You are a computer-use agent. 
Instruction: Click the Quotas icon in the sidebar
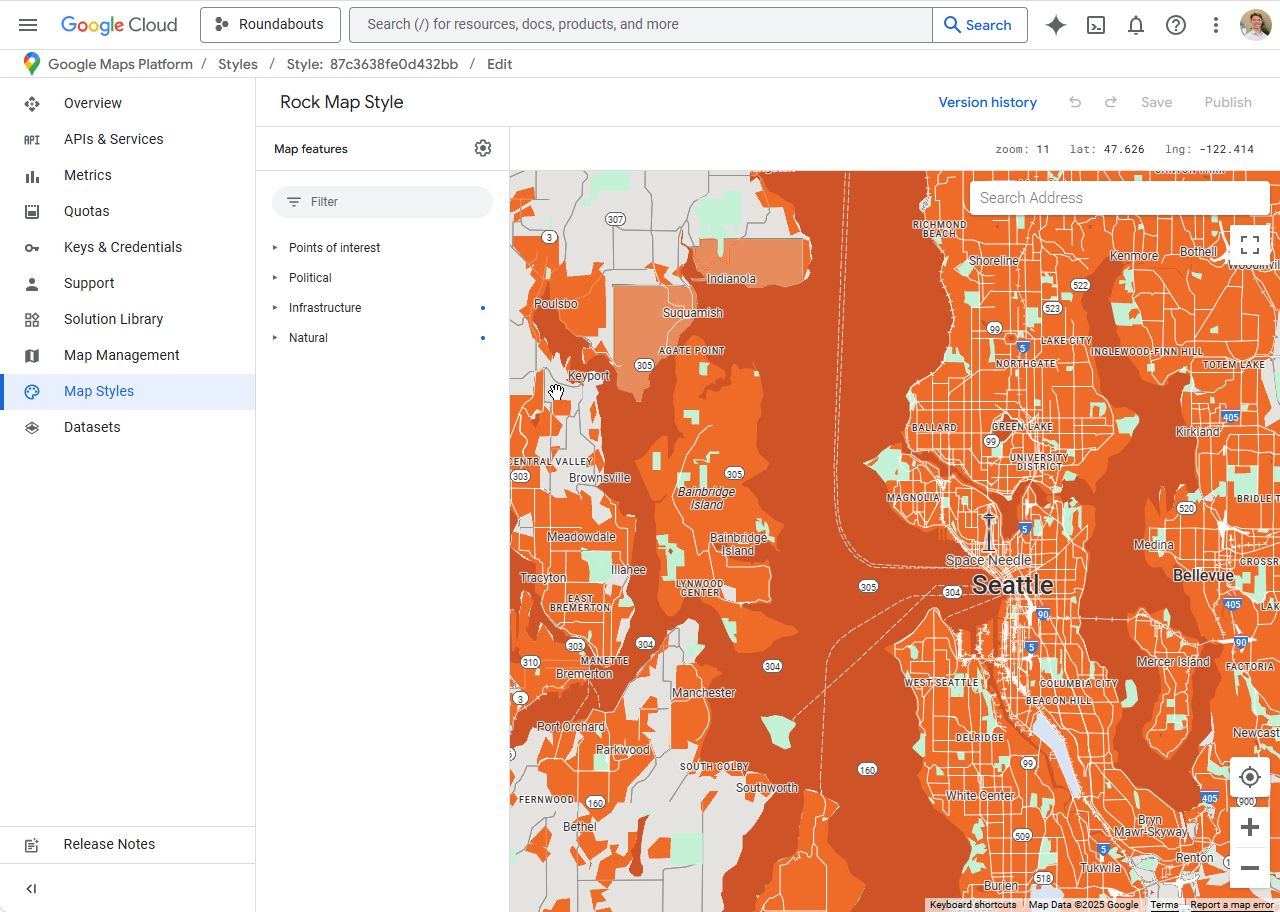(x=32, y=211)
